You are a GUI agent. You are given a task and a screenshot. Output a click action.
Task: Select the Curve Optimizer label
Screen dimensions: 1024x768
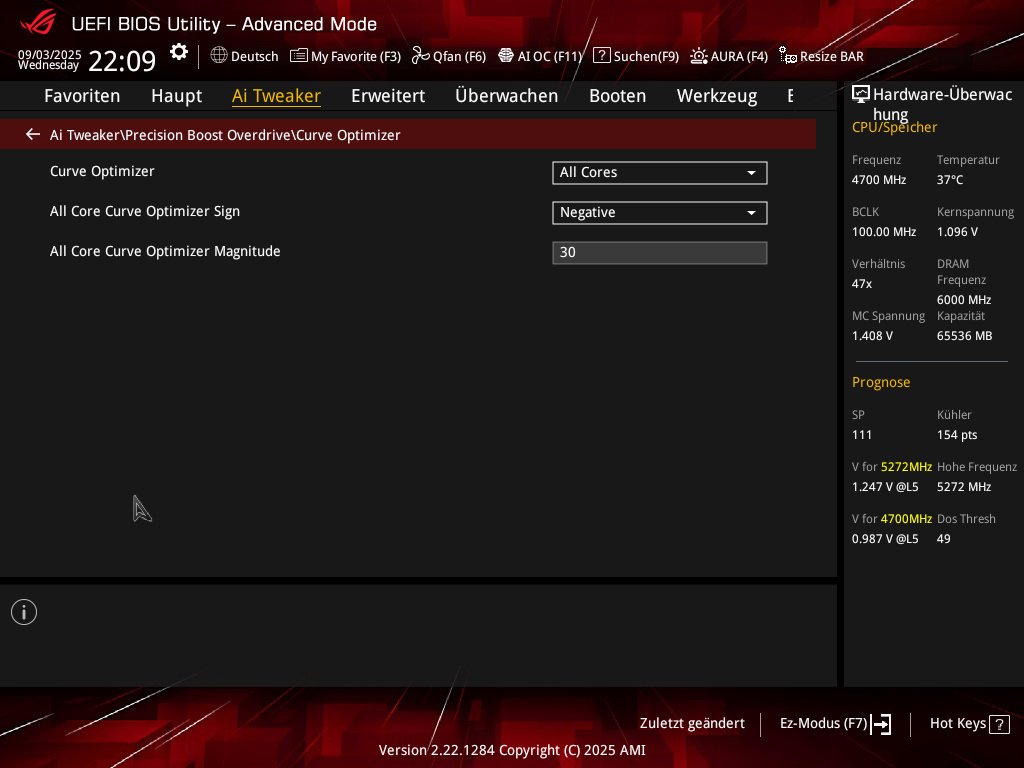[103, 171]
